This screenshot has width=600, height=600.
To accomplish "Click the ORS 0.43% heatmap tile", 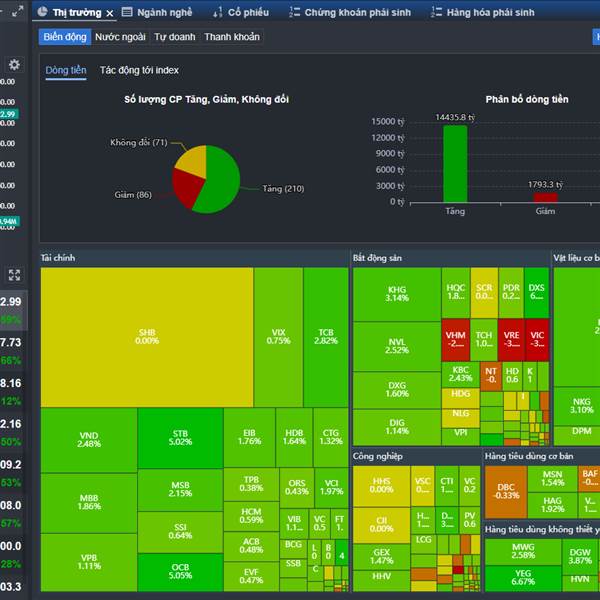I will (x=297, y=488).
